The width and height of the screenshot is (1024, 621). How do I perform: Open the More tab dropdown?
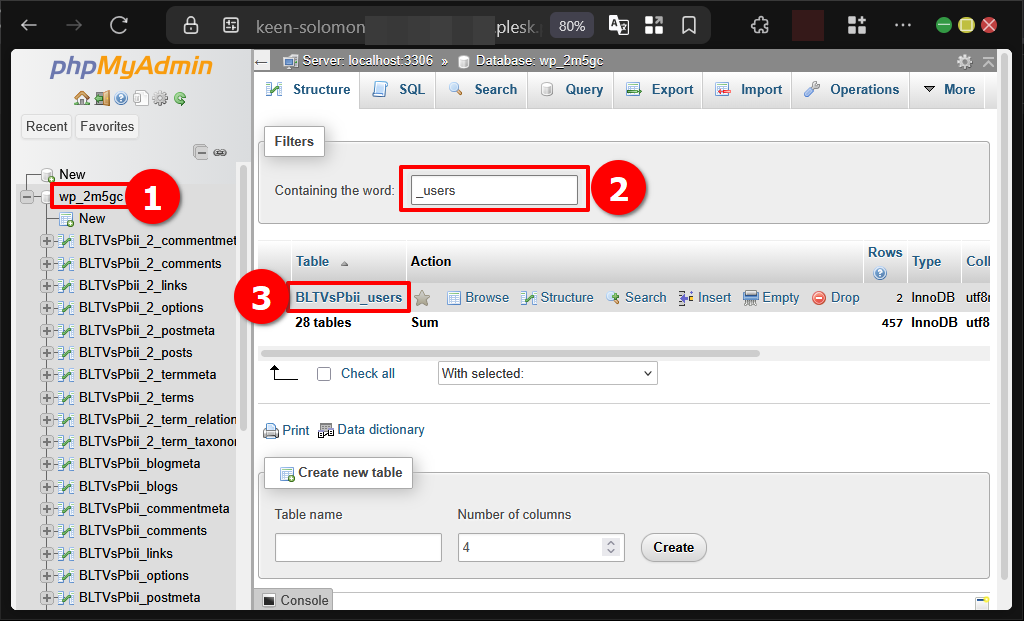[x=947, y=90]
